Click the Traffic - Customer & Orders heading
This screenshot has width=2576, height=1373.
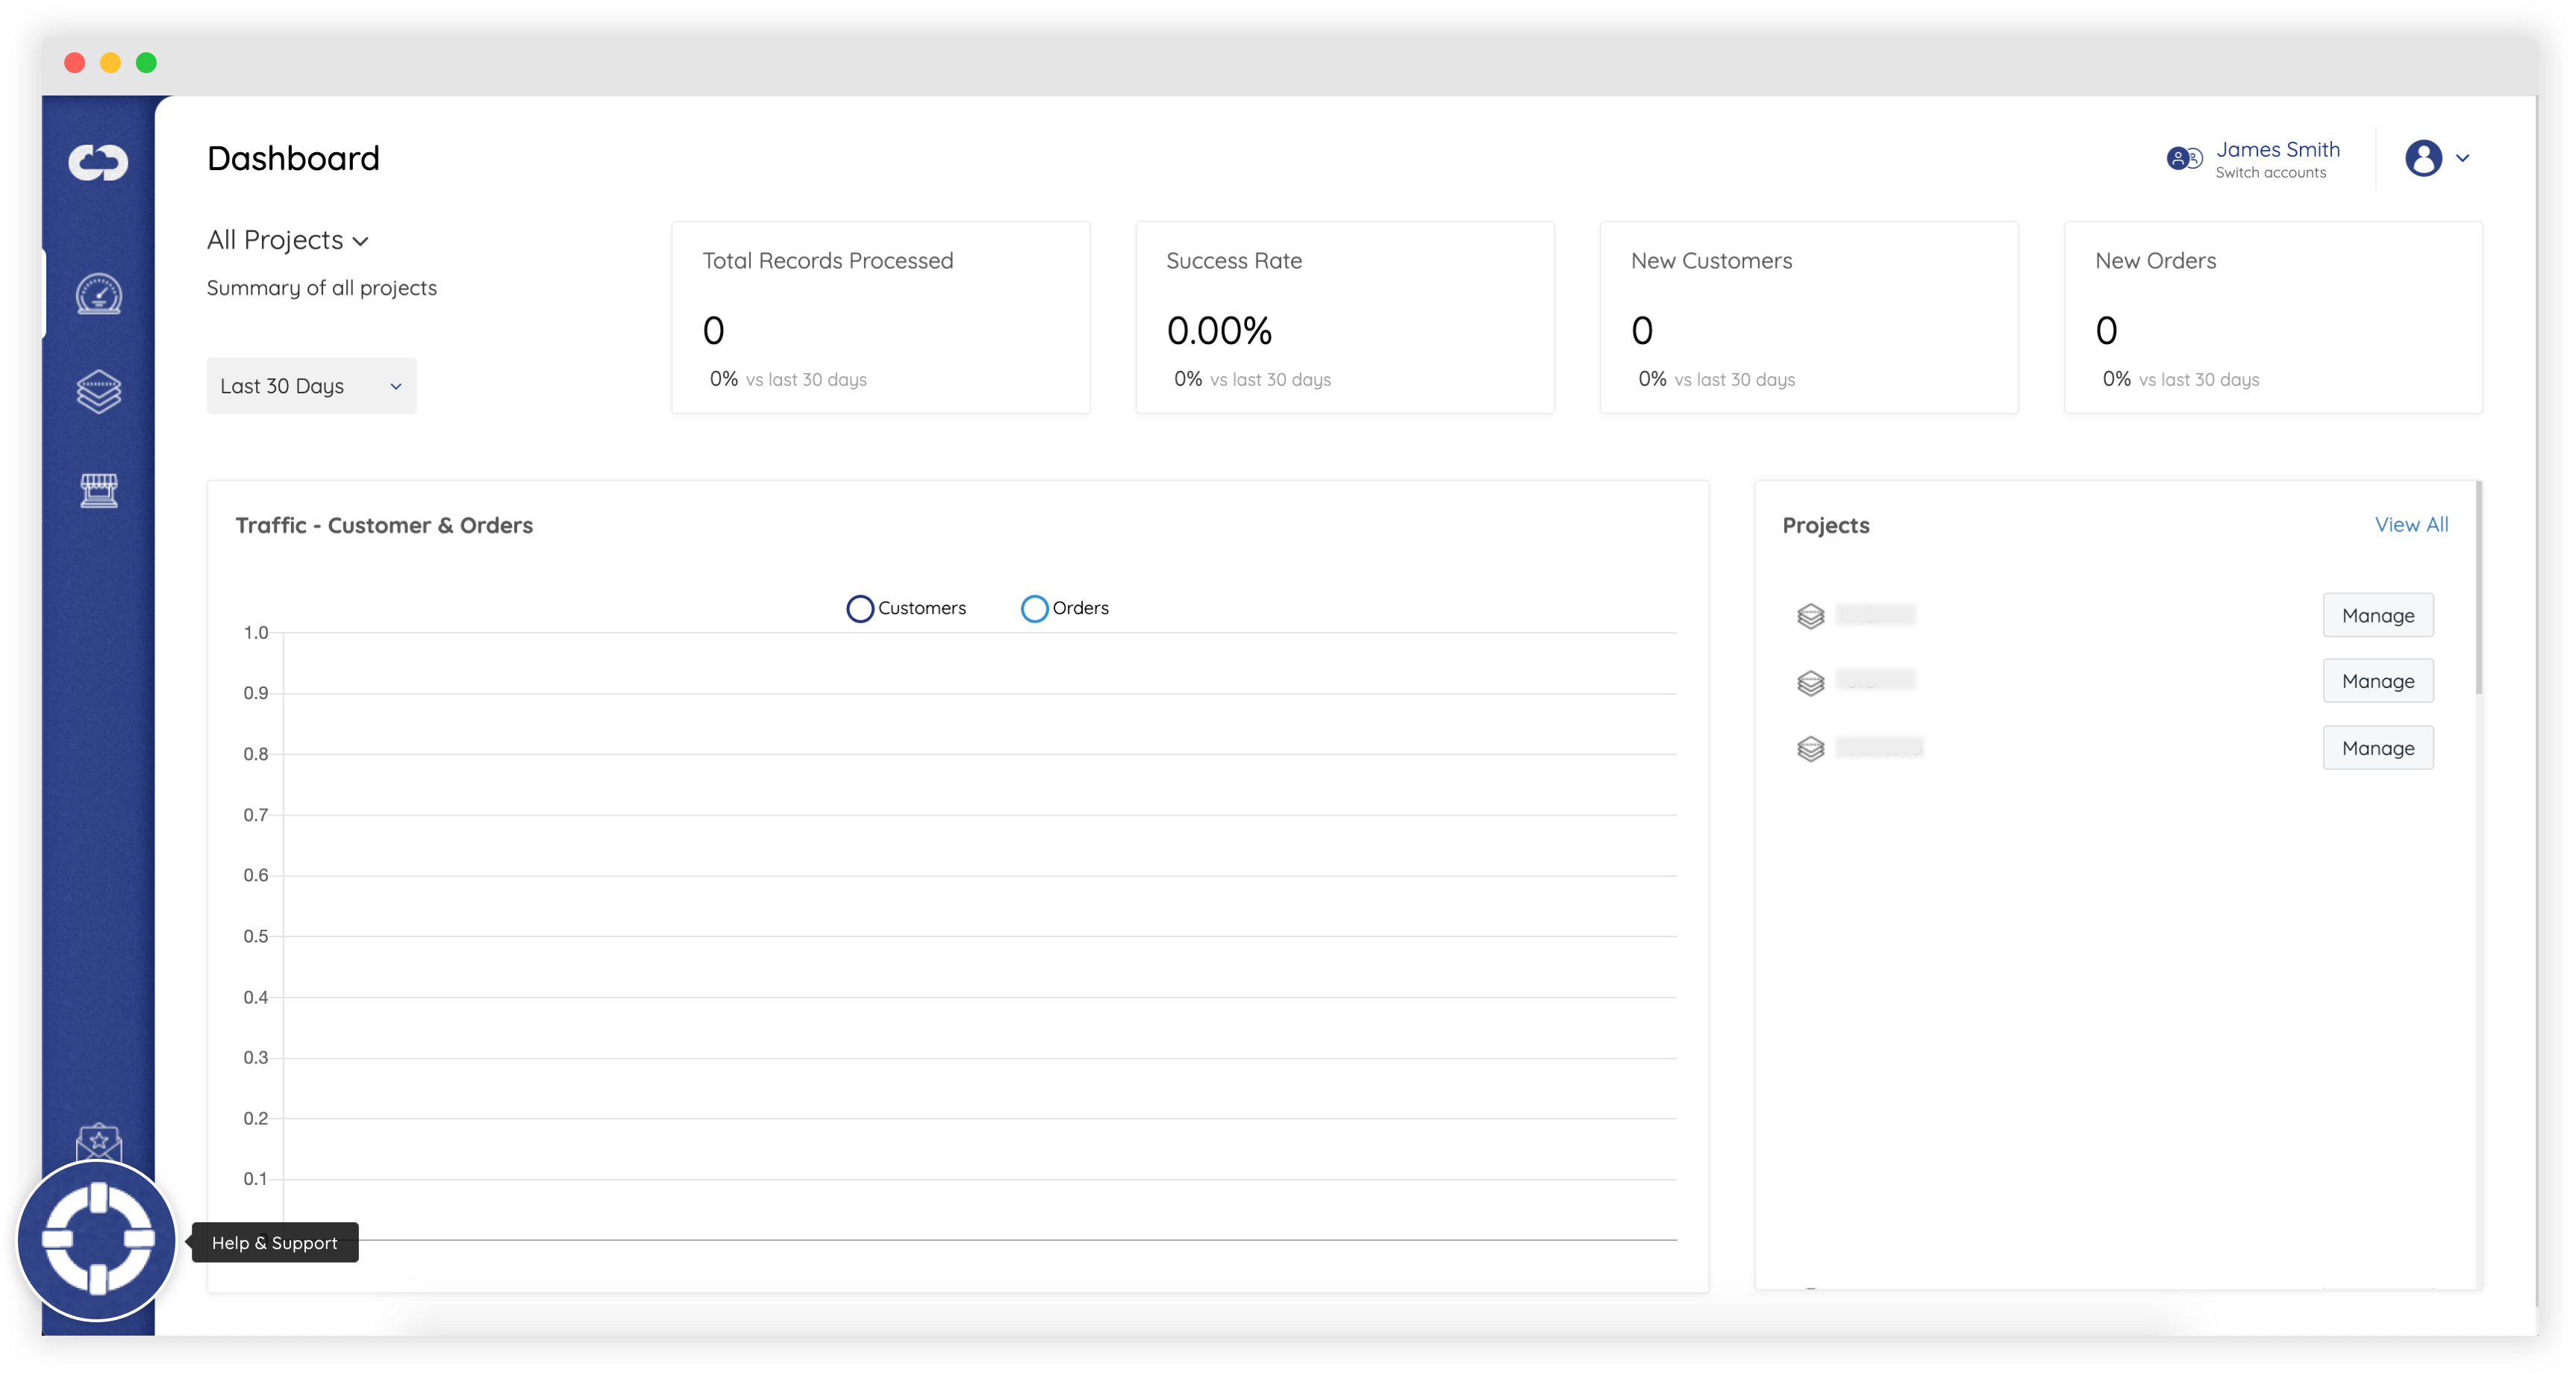384,525
